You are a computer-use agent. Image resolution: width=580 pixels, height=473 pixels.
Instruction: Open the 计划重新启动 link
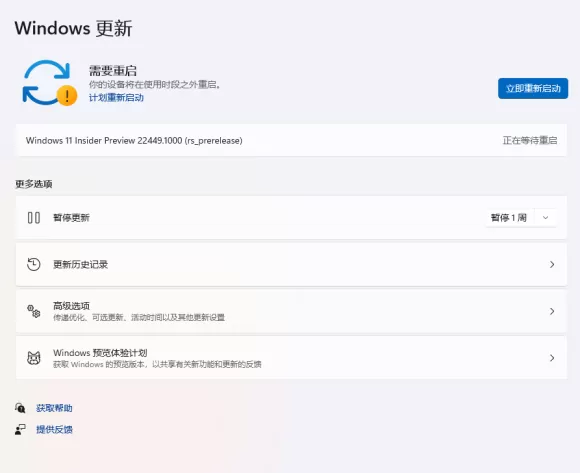tap(116, 98)
